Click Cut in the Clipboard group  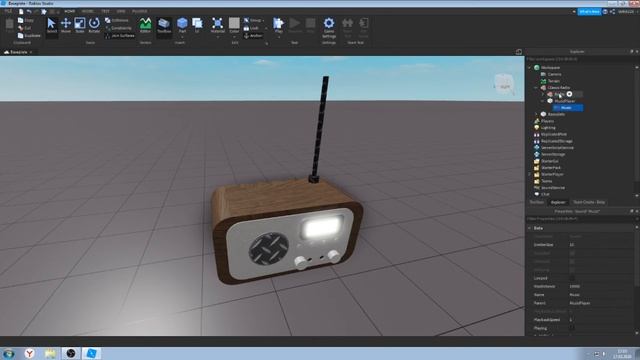coord(24,28)
